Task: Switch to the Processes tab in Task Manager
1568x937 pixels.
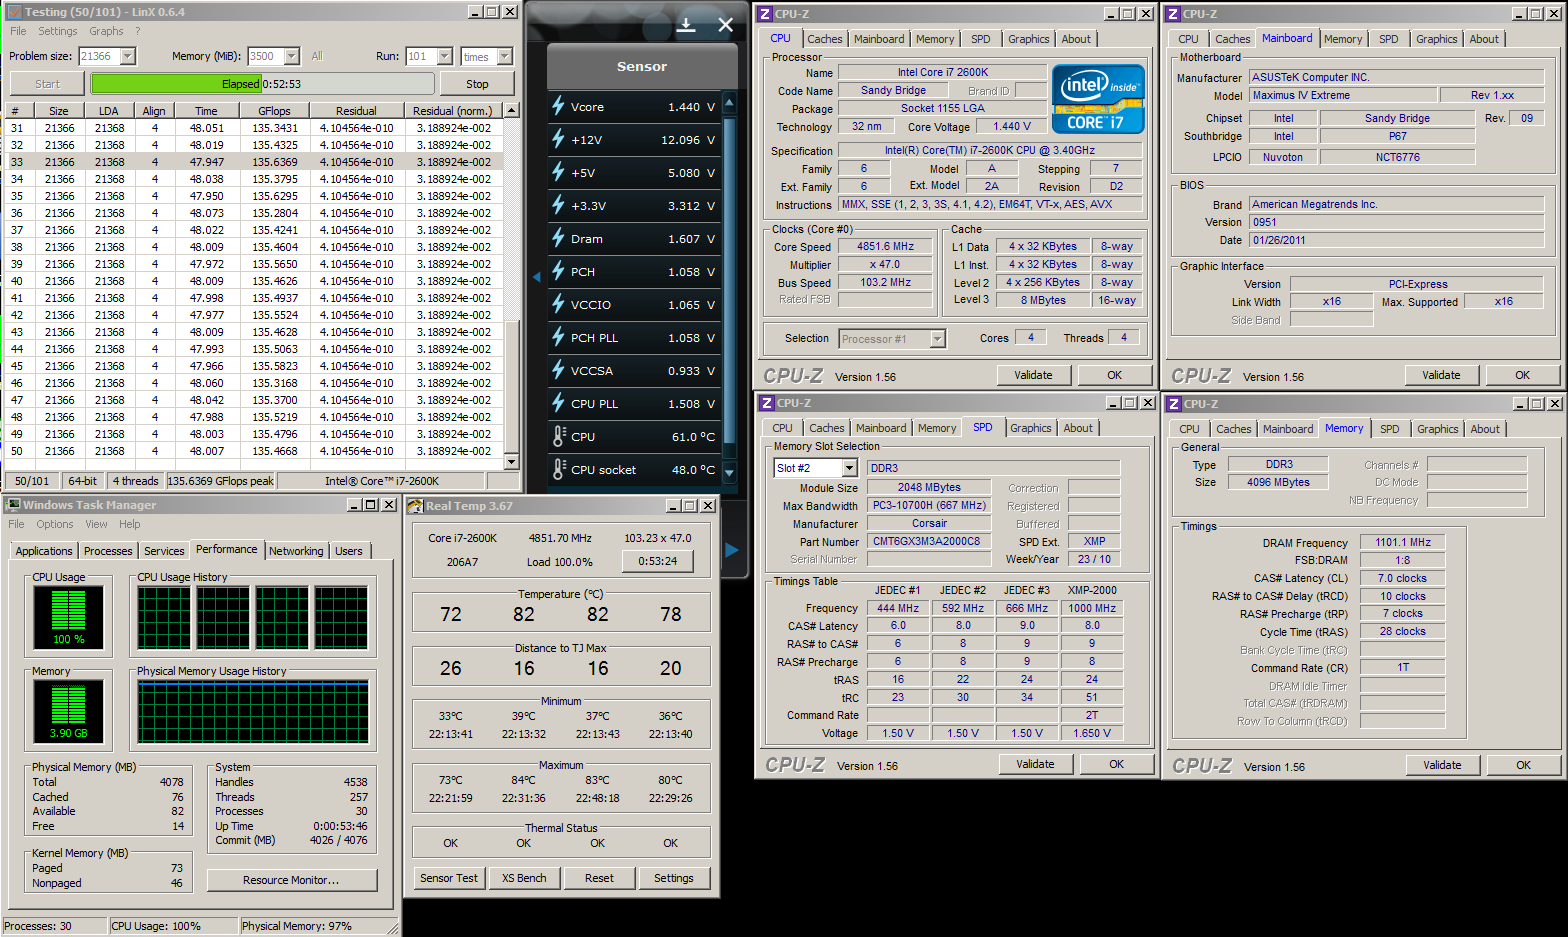Action: tap(108, 551)
